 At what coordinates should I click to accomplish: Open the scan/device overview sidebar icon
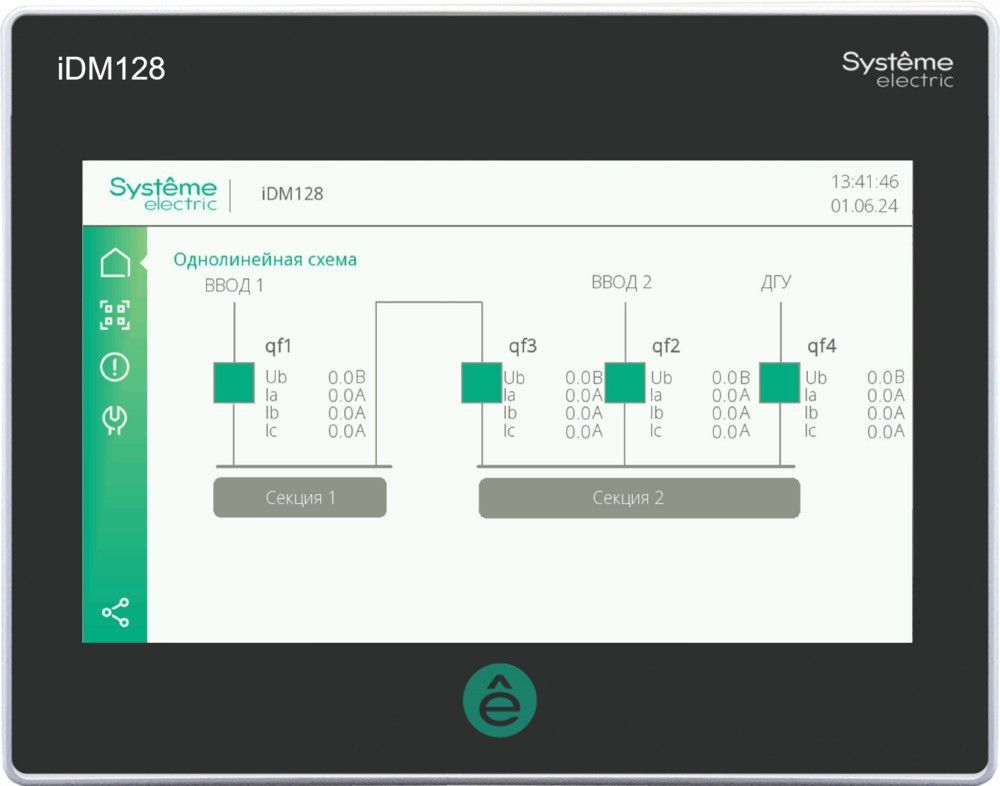pyautogui.click(x=115, y=314)
